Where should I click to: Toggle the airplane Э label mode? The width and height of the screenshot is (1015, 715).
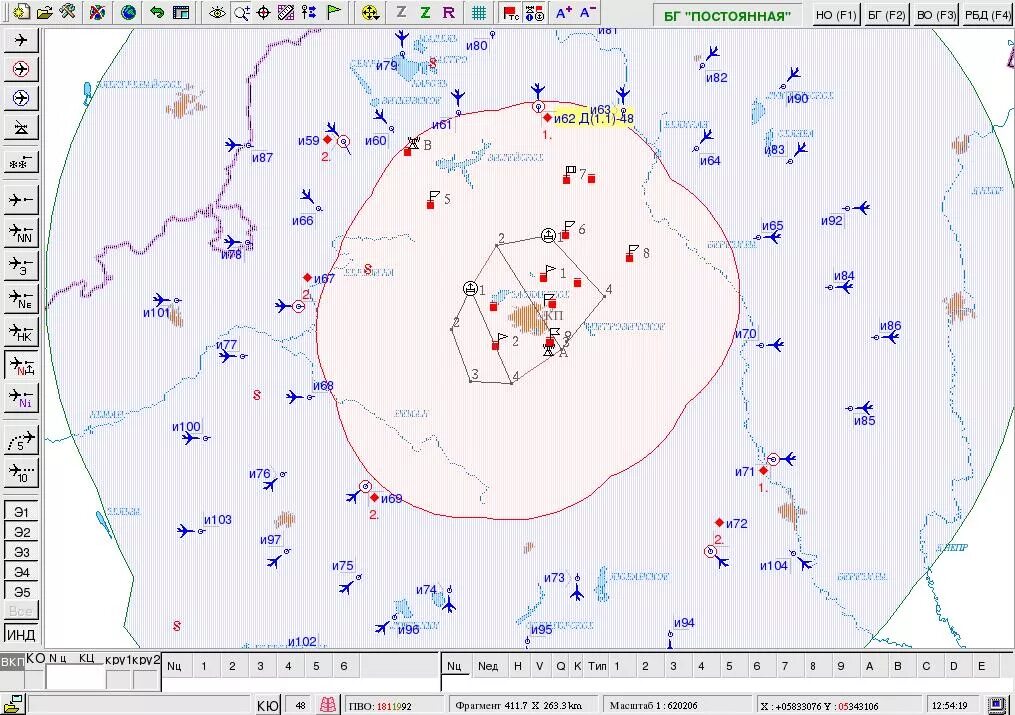click(21, 266)
